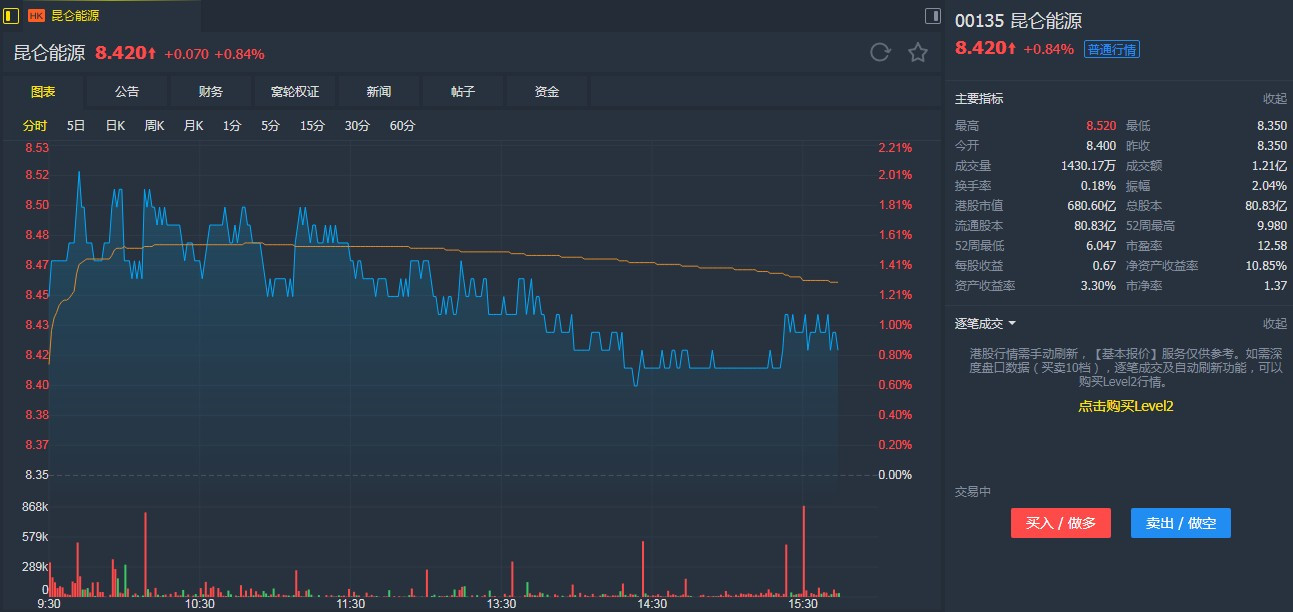
Task: Switch to 月K chart
Action: tap(193, 125)
